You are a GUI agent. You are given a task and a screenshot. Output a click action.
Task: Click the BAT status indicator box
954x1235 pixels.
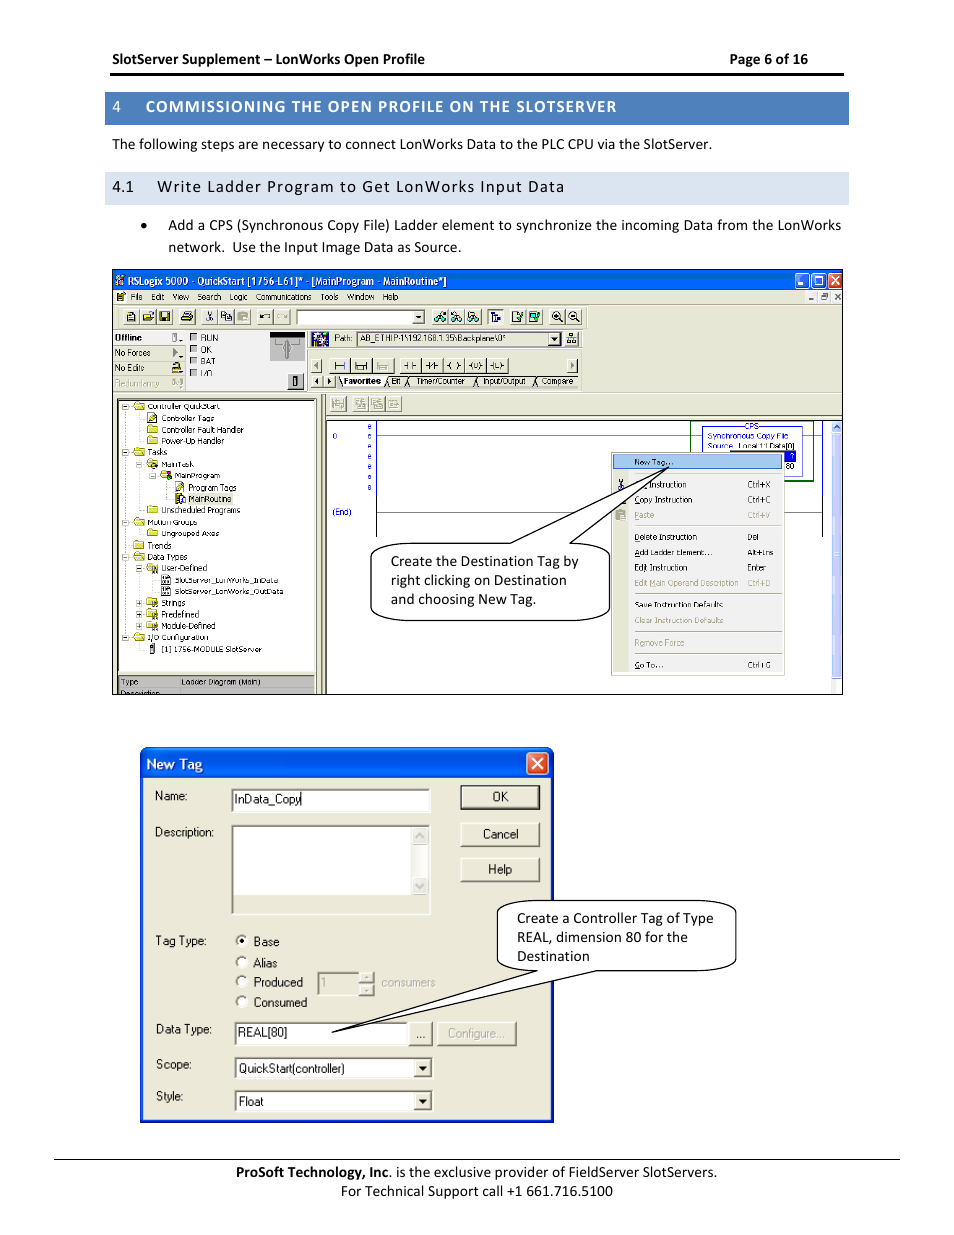pyautogui.click(x=193, y=361)
